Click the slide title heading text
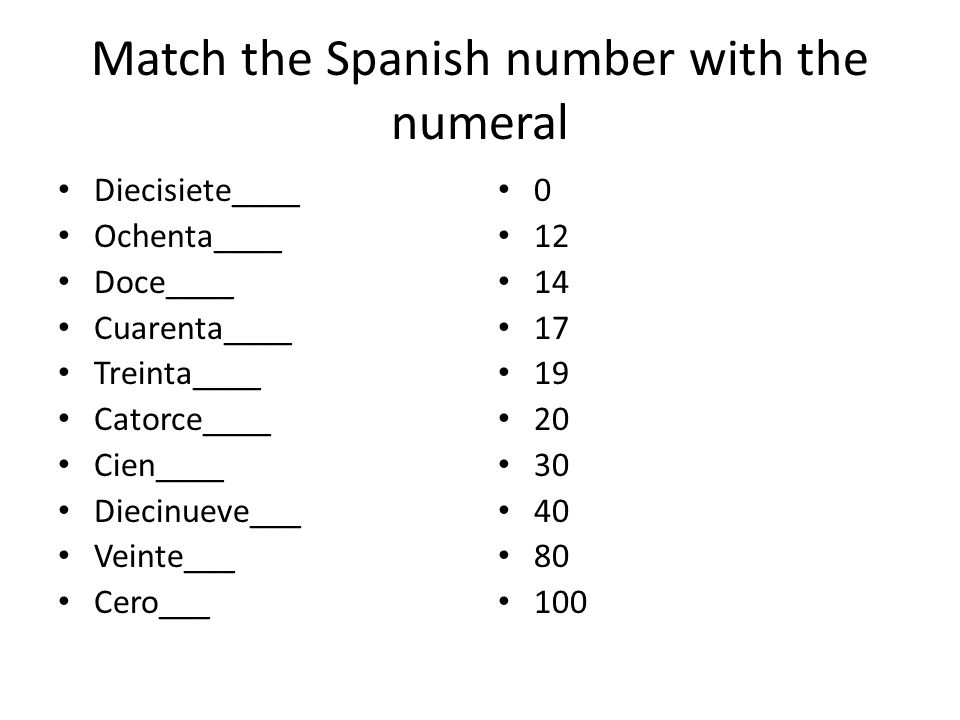The image size is (960, 720). [x=480, y=90]
